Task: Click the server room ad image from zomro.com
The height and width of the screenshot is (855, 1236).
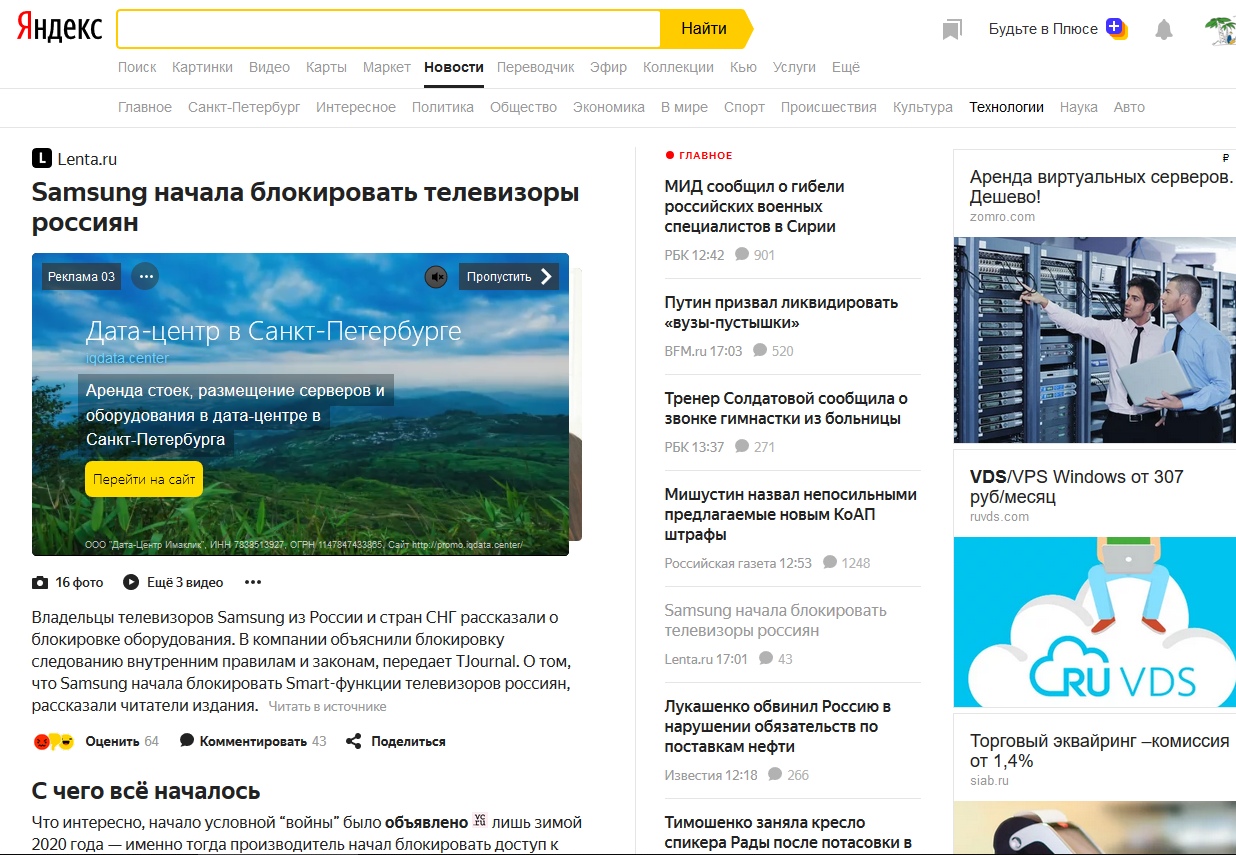Action: click(1095, 340)
